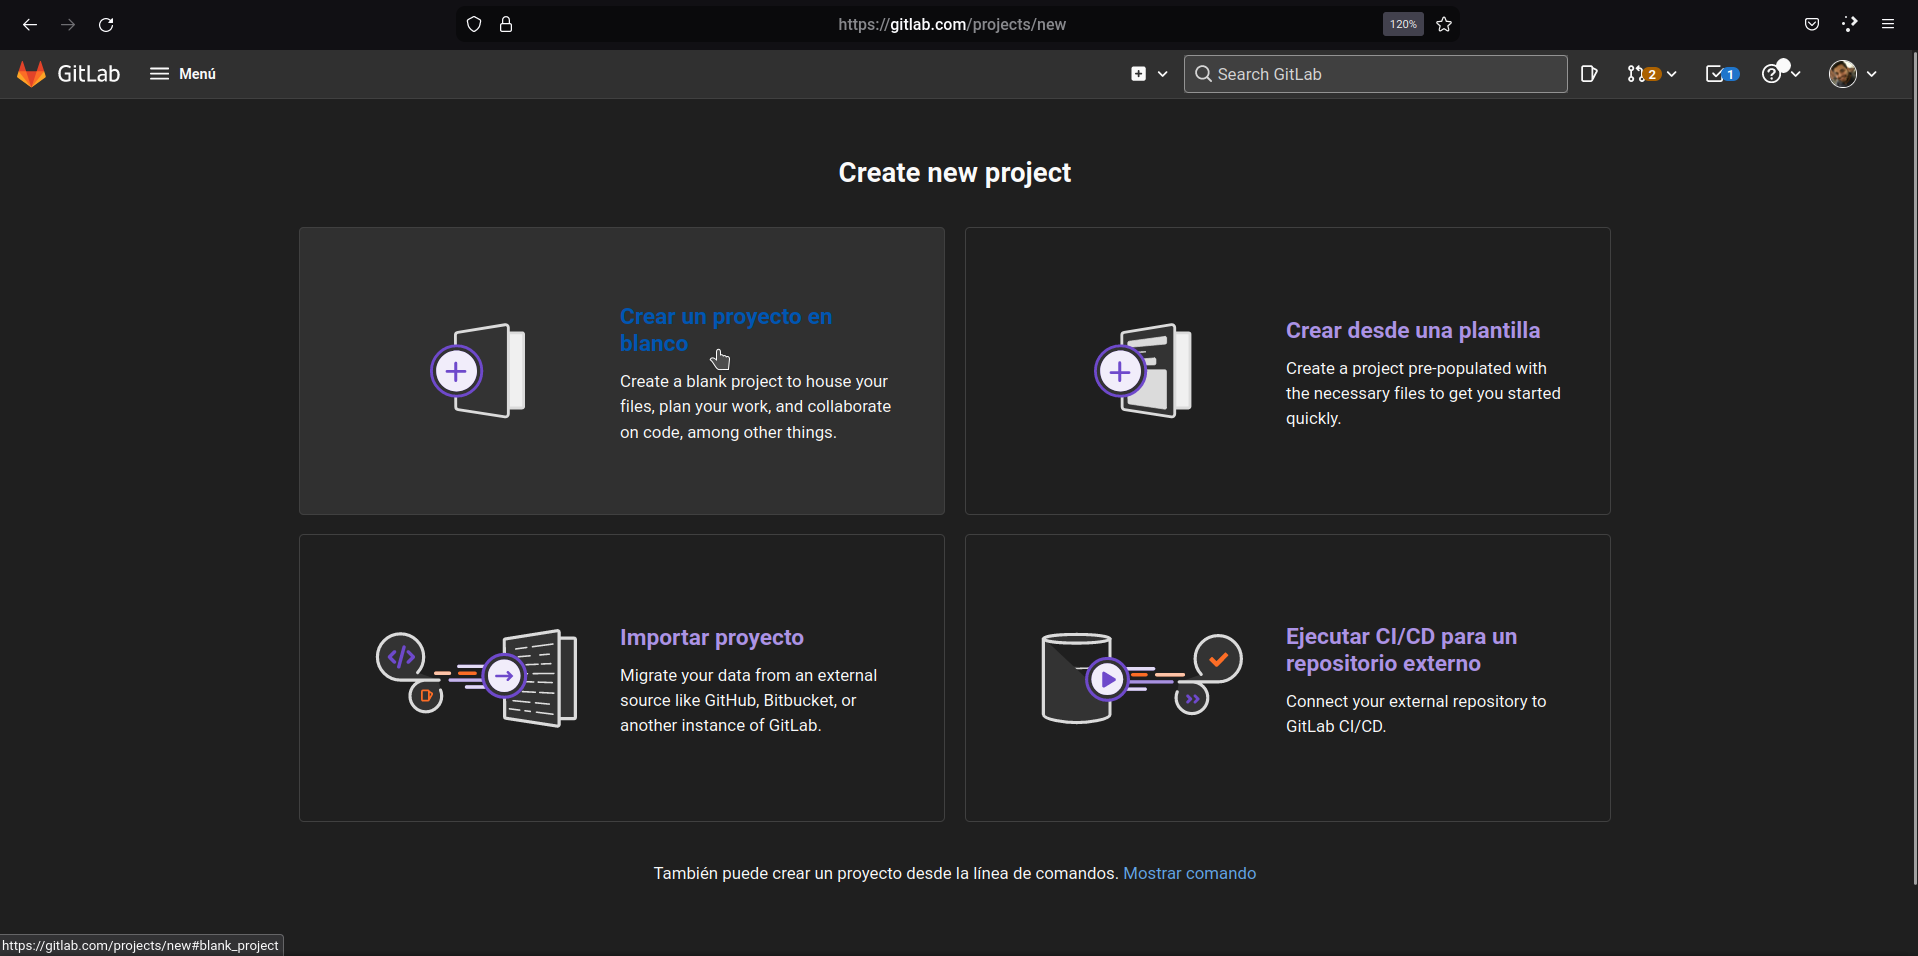Click 'Connect your external repository' description
The image size is (1918, 956).
pyautogui.click(x=1416, y=714)
